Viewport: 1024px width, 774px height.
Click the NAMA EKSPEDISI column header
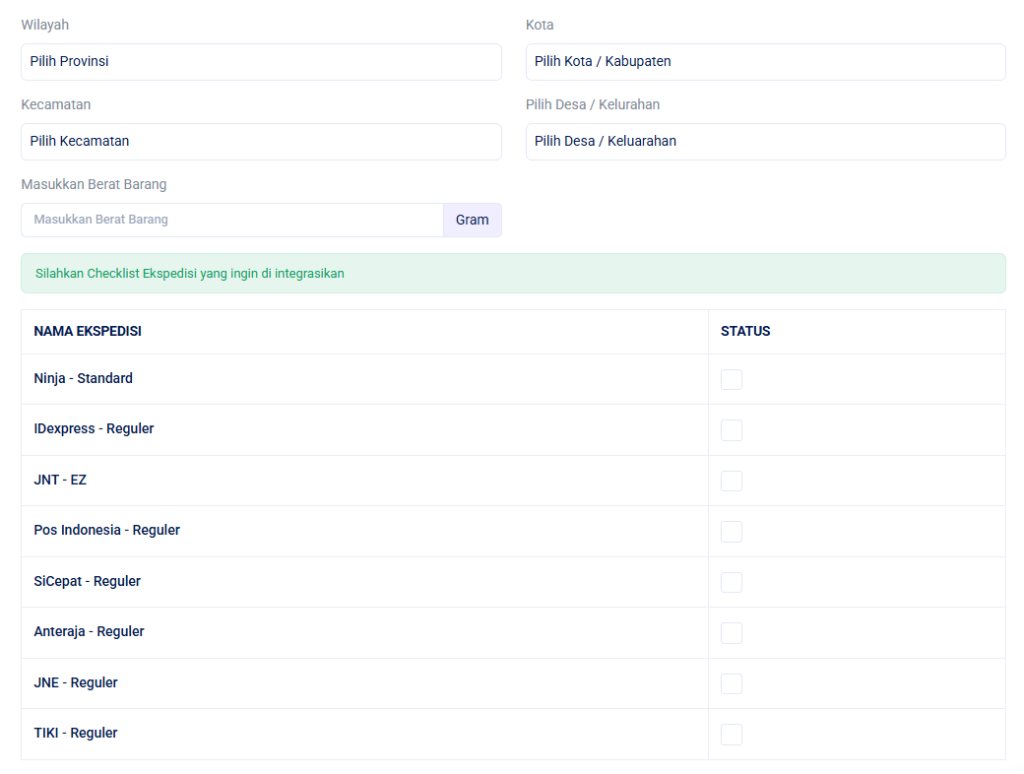(x=87, y=332)
